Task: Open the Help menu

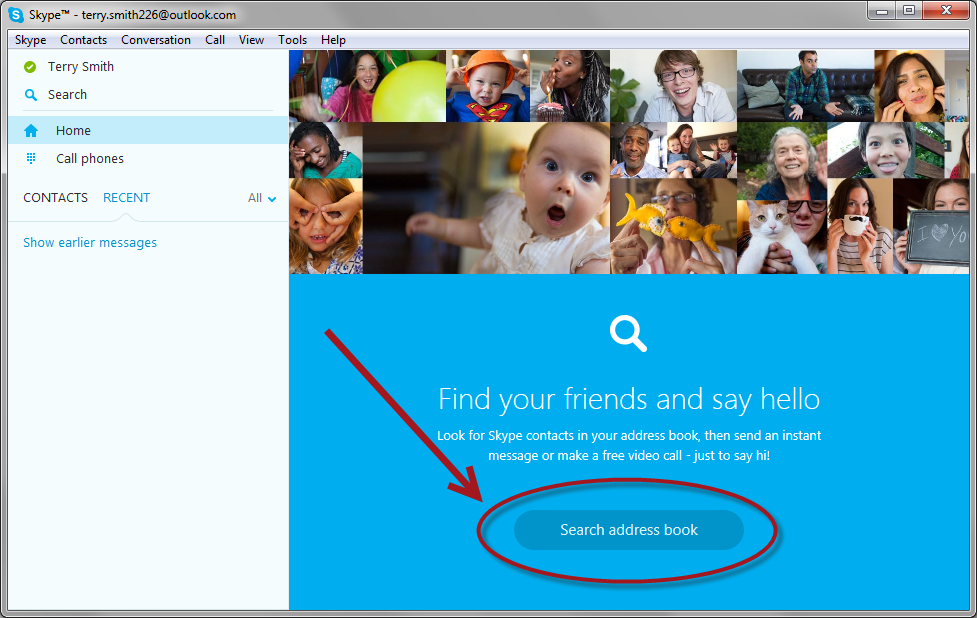Action: tap(333, 40)
